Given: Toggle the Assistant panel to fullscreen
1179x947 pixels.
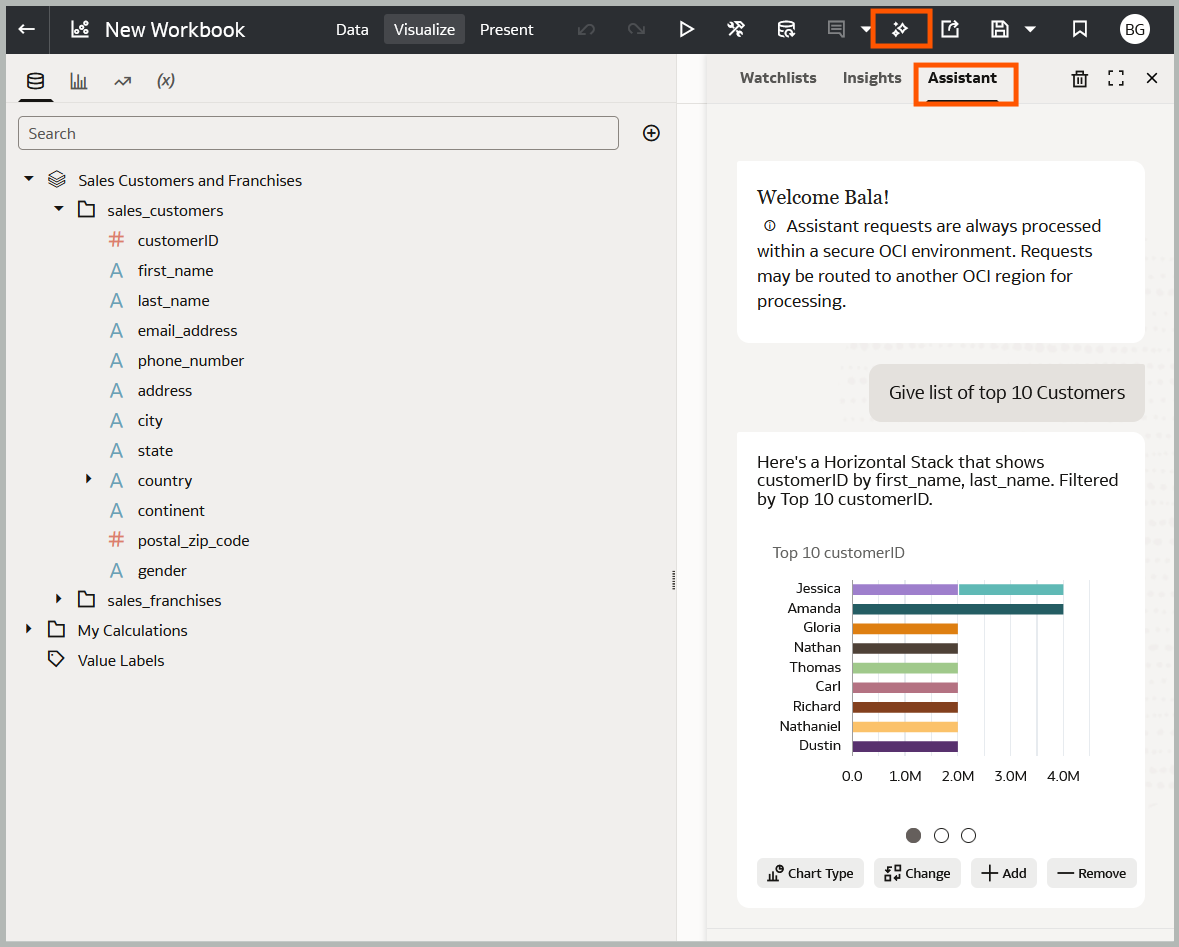Looking at the screenshot, I should 1115,78.
